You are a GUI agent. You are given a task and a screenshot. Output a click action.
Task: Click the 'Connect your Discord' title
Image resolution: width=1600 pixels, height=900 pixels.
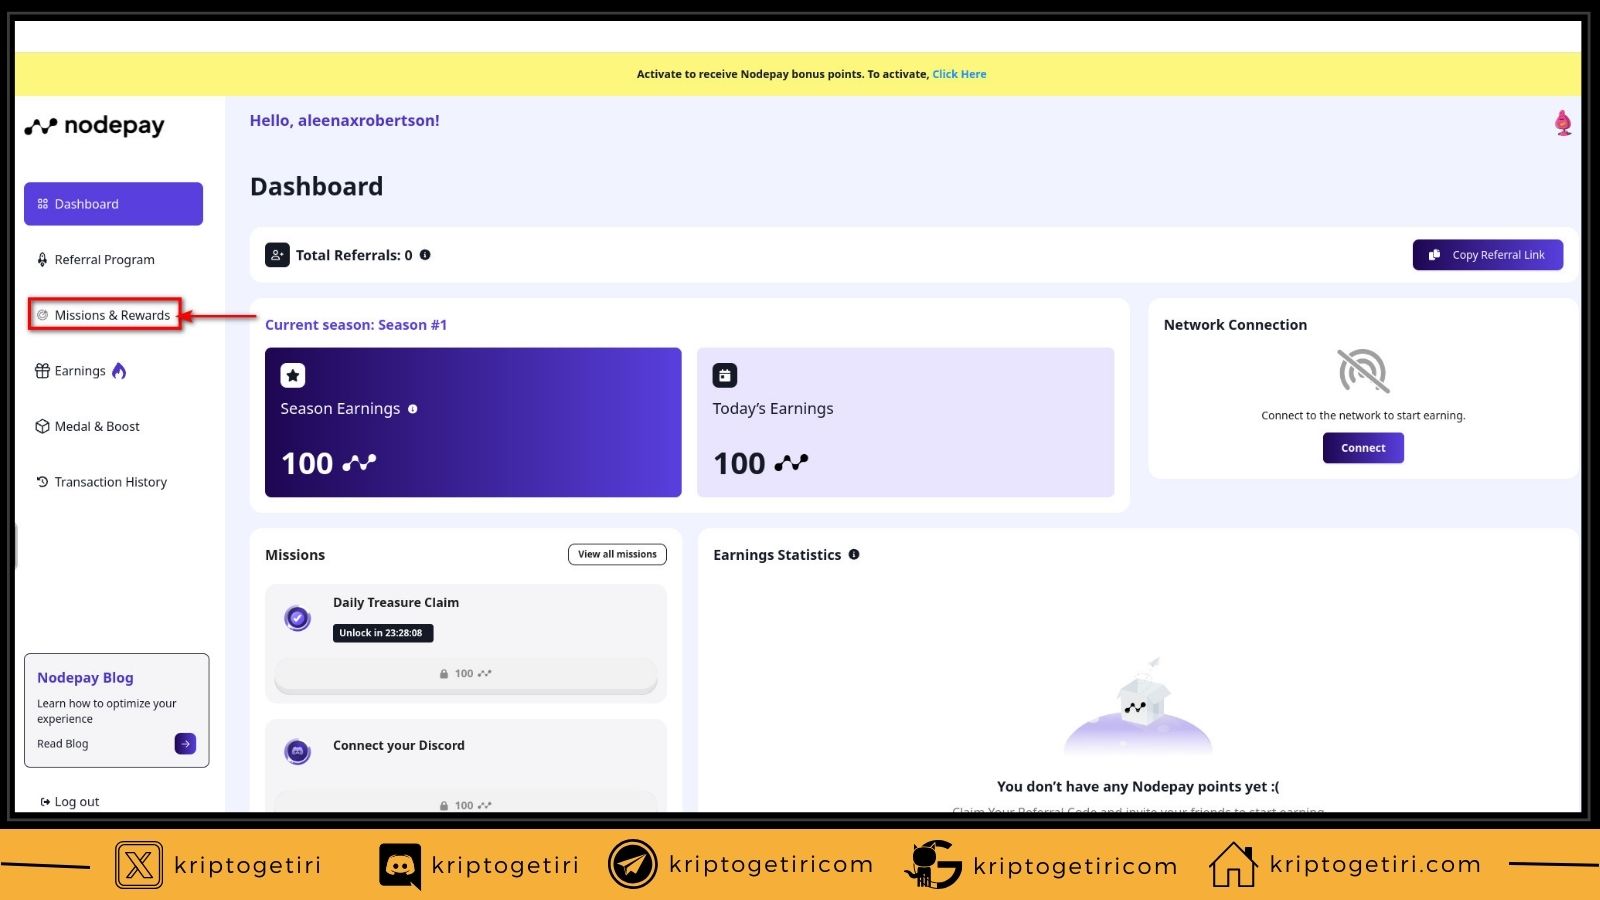coord(399,746)
